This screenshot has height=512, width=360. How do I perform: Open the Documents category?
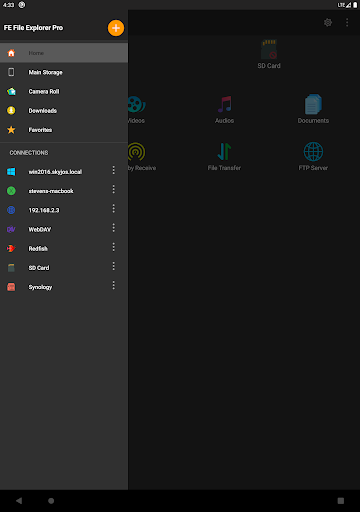(x=313, y=109)
